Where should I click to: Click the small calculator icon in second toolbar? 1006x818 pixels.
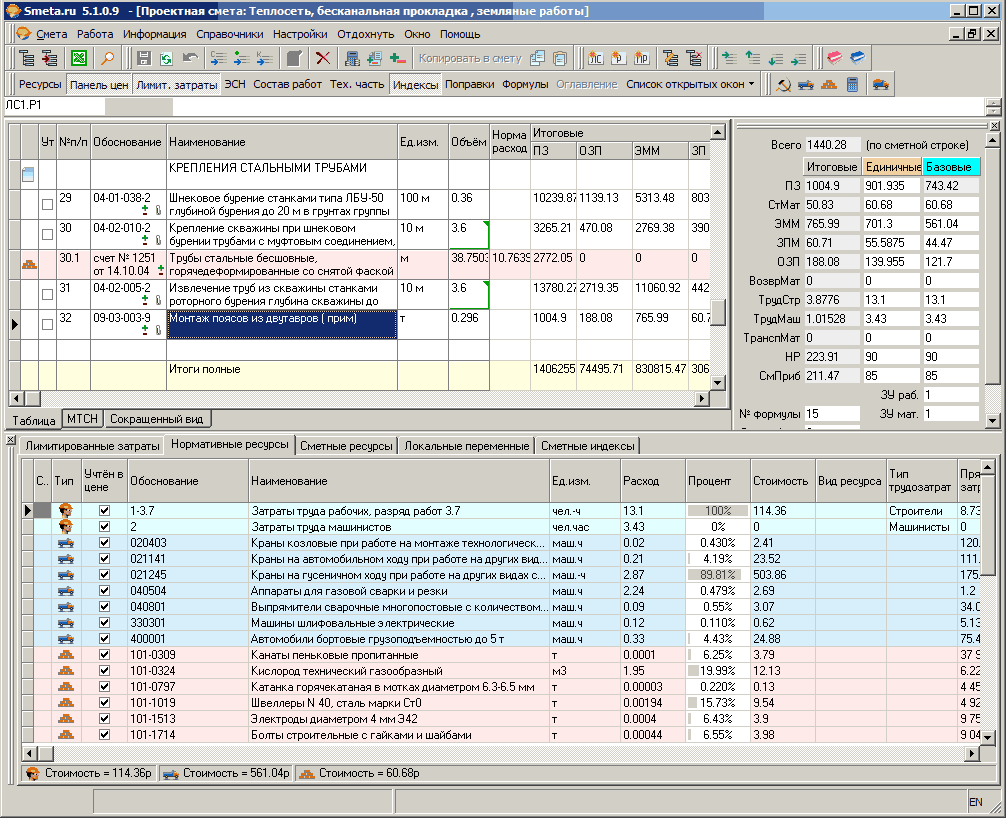click(853, 85)
